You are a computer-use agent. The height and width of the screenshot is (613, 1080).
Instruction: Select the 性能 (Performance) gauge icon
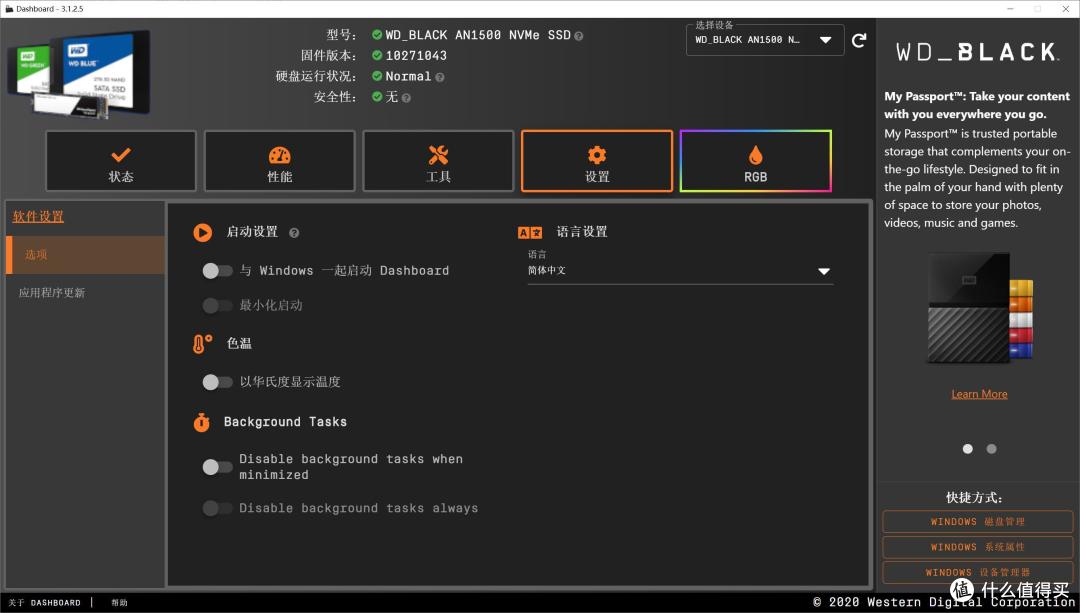point(279,153)
